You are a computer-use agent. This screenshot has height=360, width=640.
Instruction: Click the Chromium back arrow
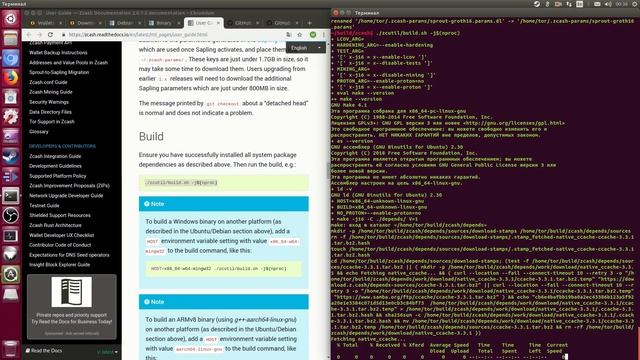tap(29, 35)
